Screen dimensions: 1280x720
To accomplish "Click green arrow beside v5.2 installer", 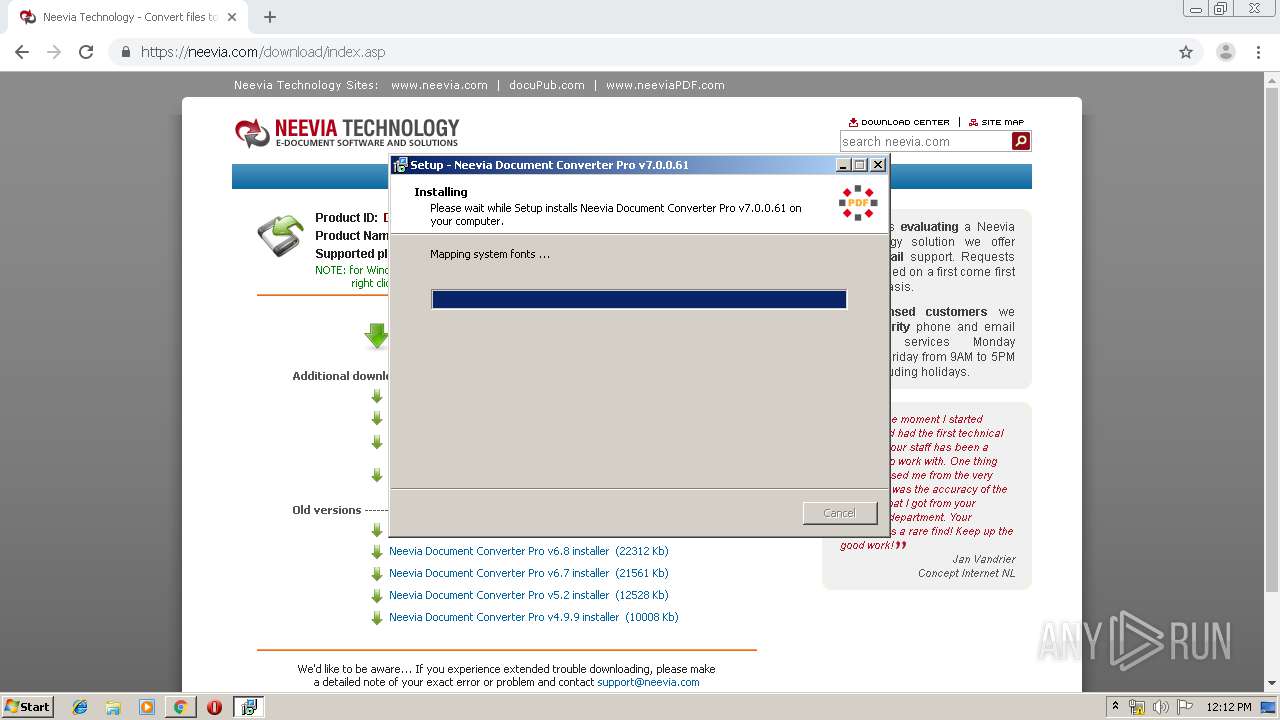I will [377, 596].
